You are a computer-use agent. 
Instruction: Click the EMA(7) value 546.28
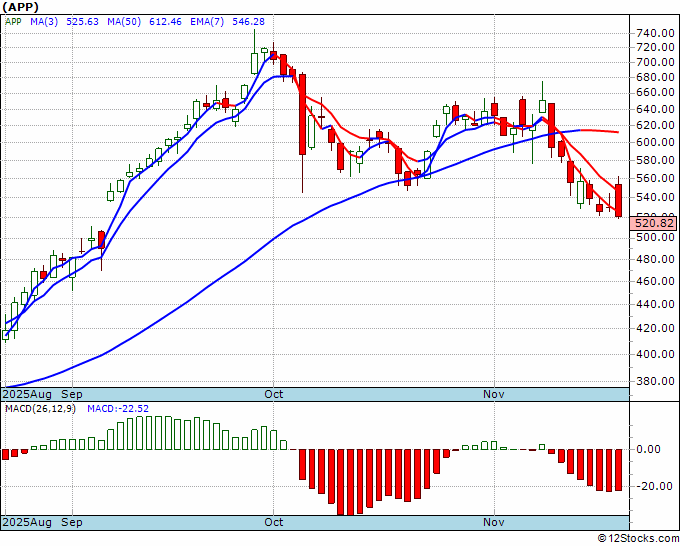pos(248,22)
